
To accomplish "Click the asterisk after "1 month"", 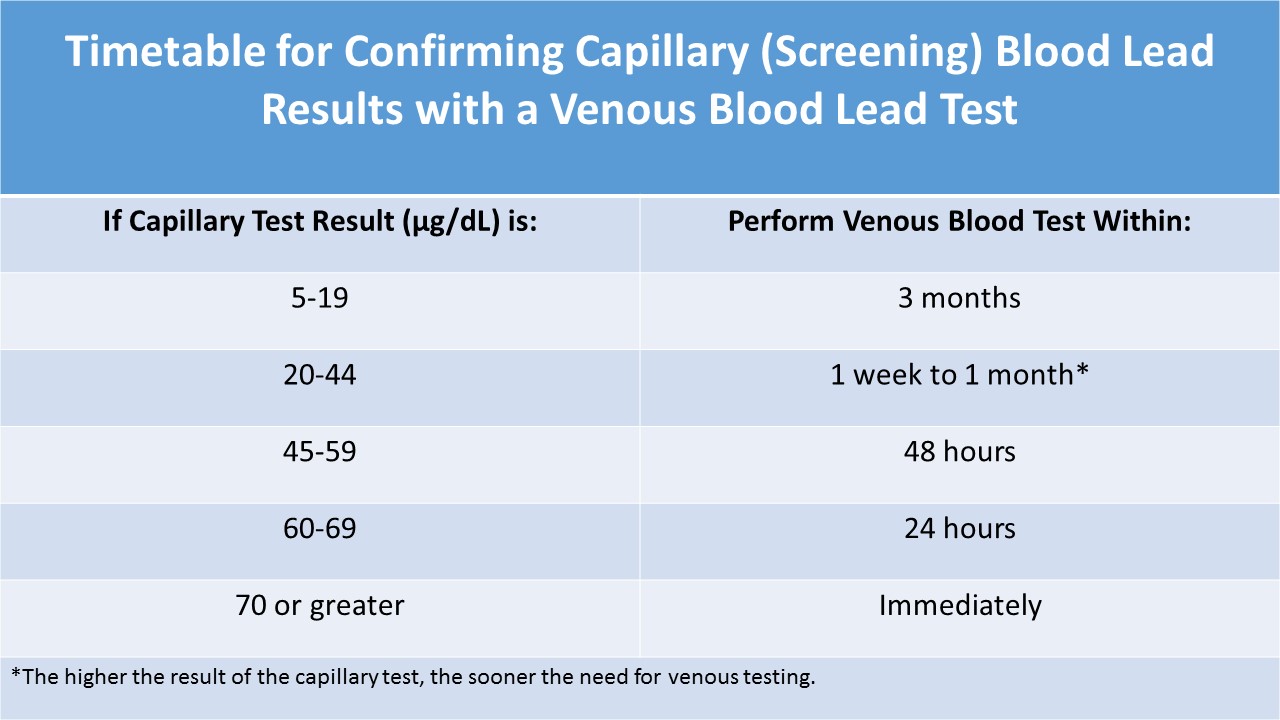I will (1081, 373).
